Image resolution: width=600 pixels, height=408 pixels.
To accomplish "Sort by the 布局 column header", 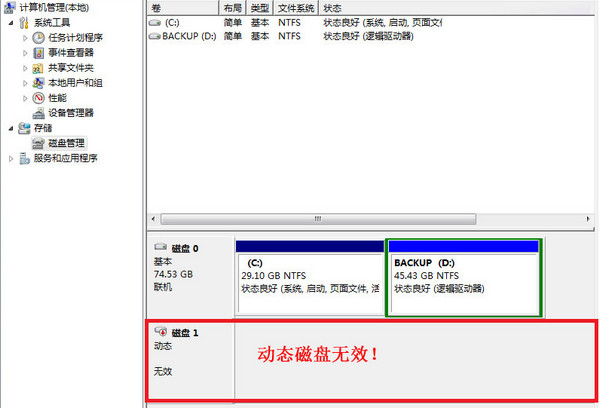I will click(232, 8).
